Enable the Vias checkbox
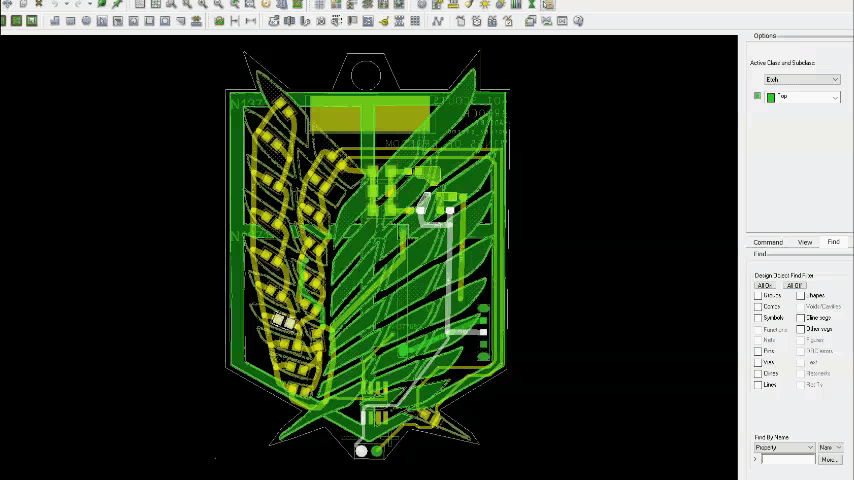Image resolution: width=854 pixels, height=480 pixels. click(758, 362)
